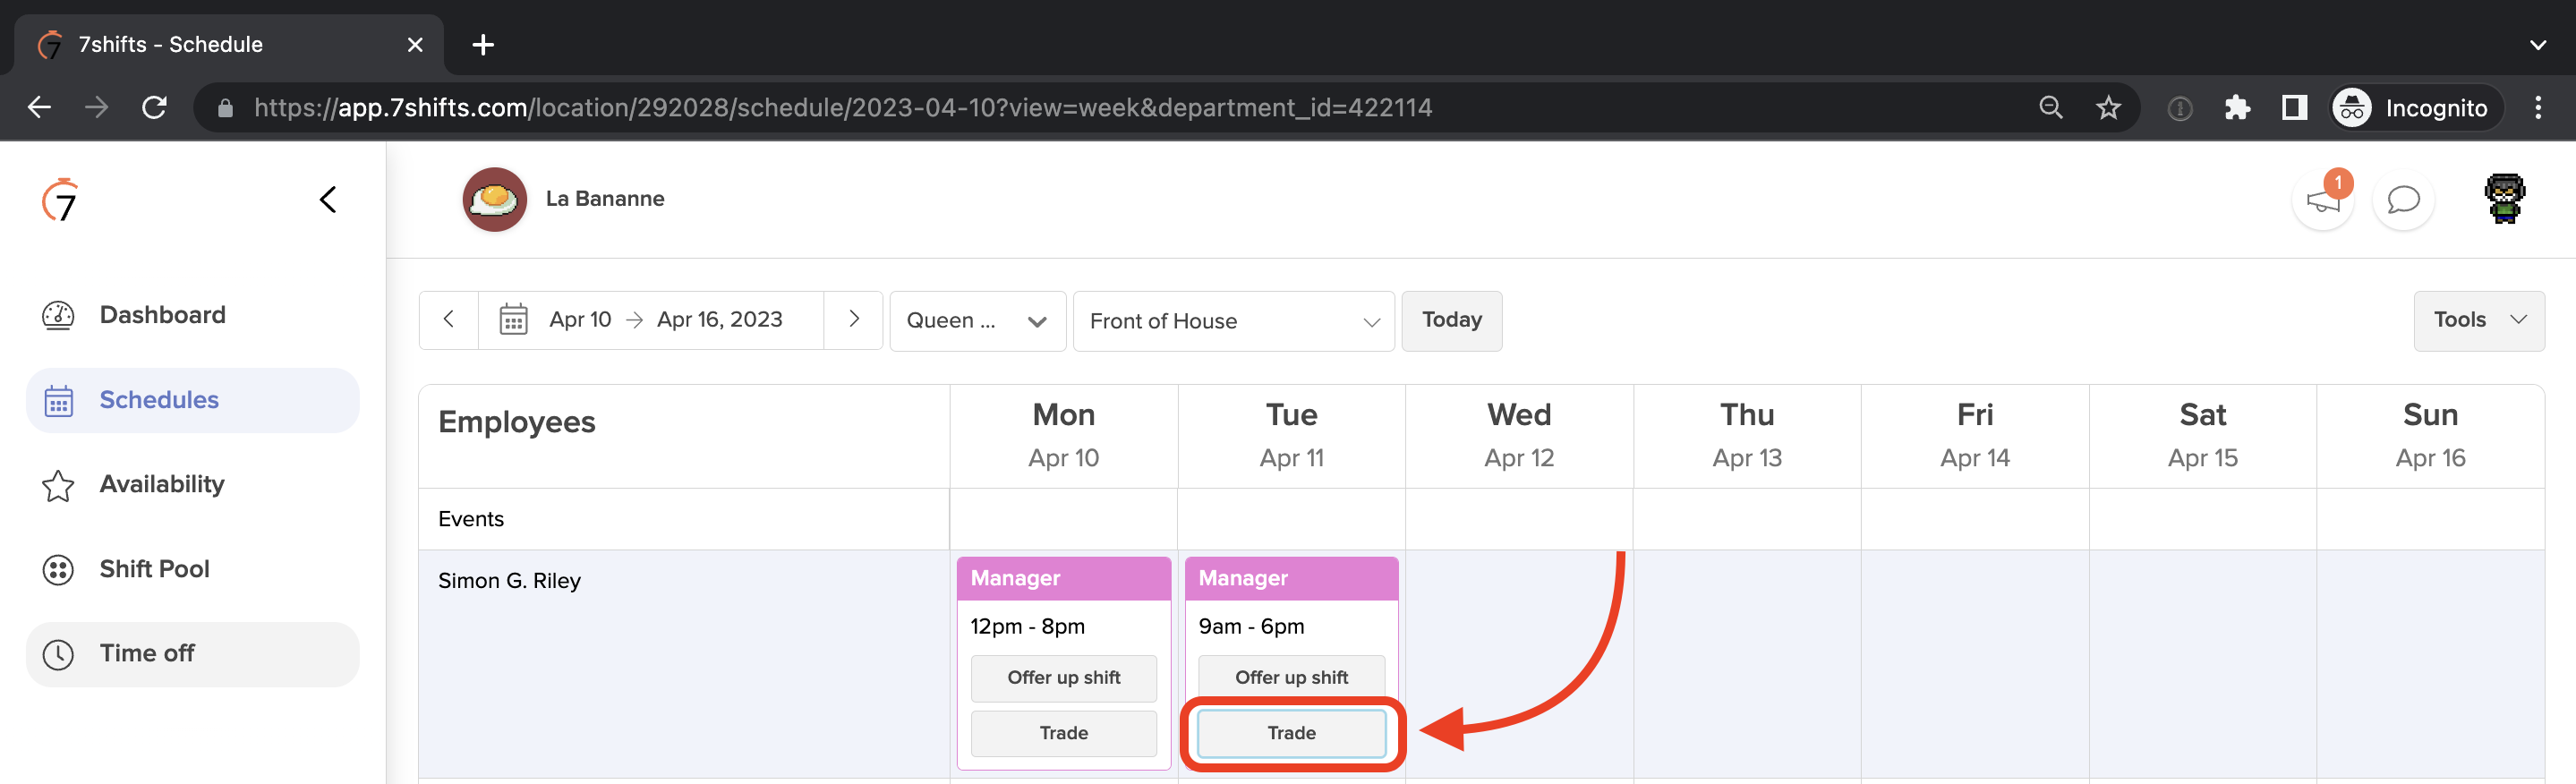Go to the next week
Screen dimensions: 2576x784
[x=853, y=320]
